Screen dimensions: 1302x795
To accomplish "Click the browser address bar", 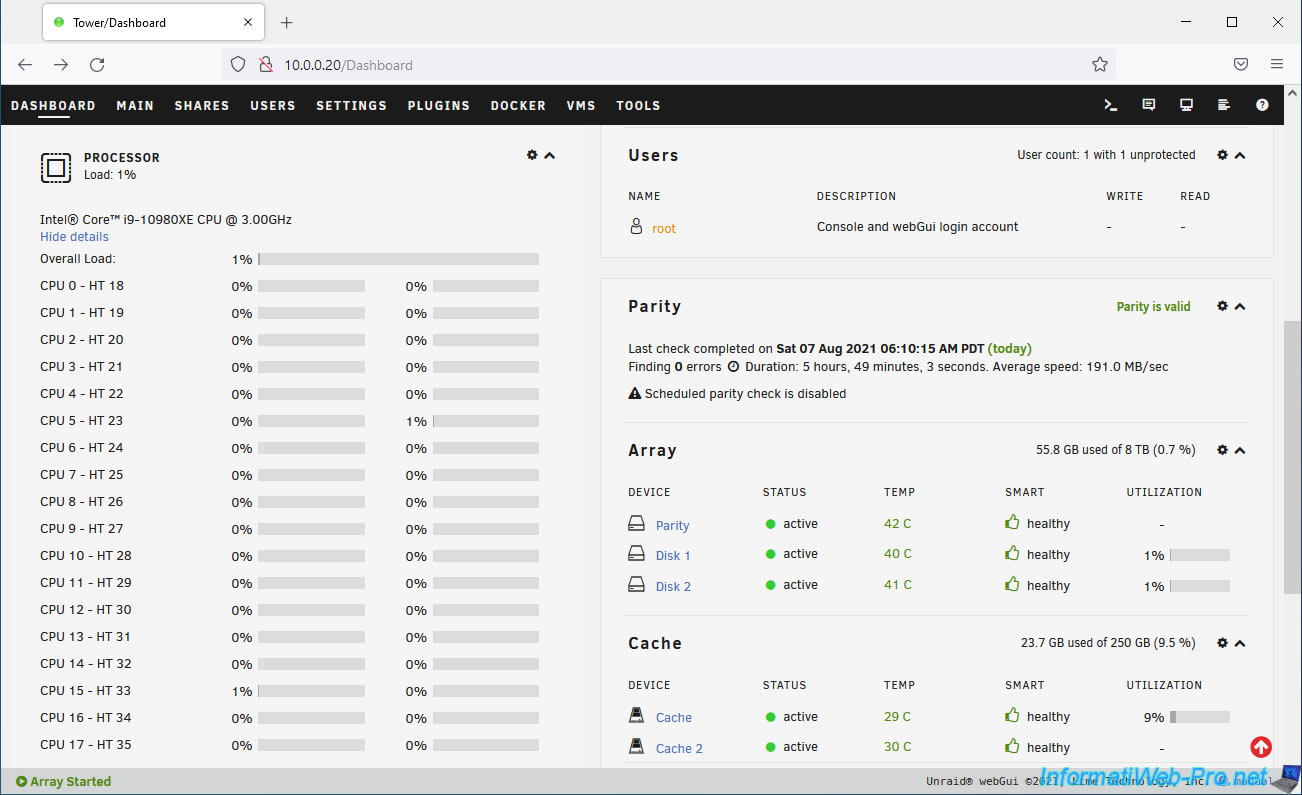I will tap(660, 65).
